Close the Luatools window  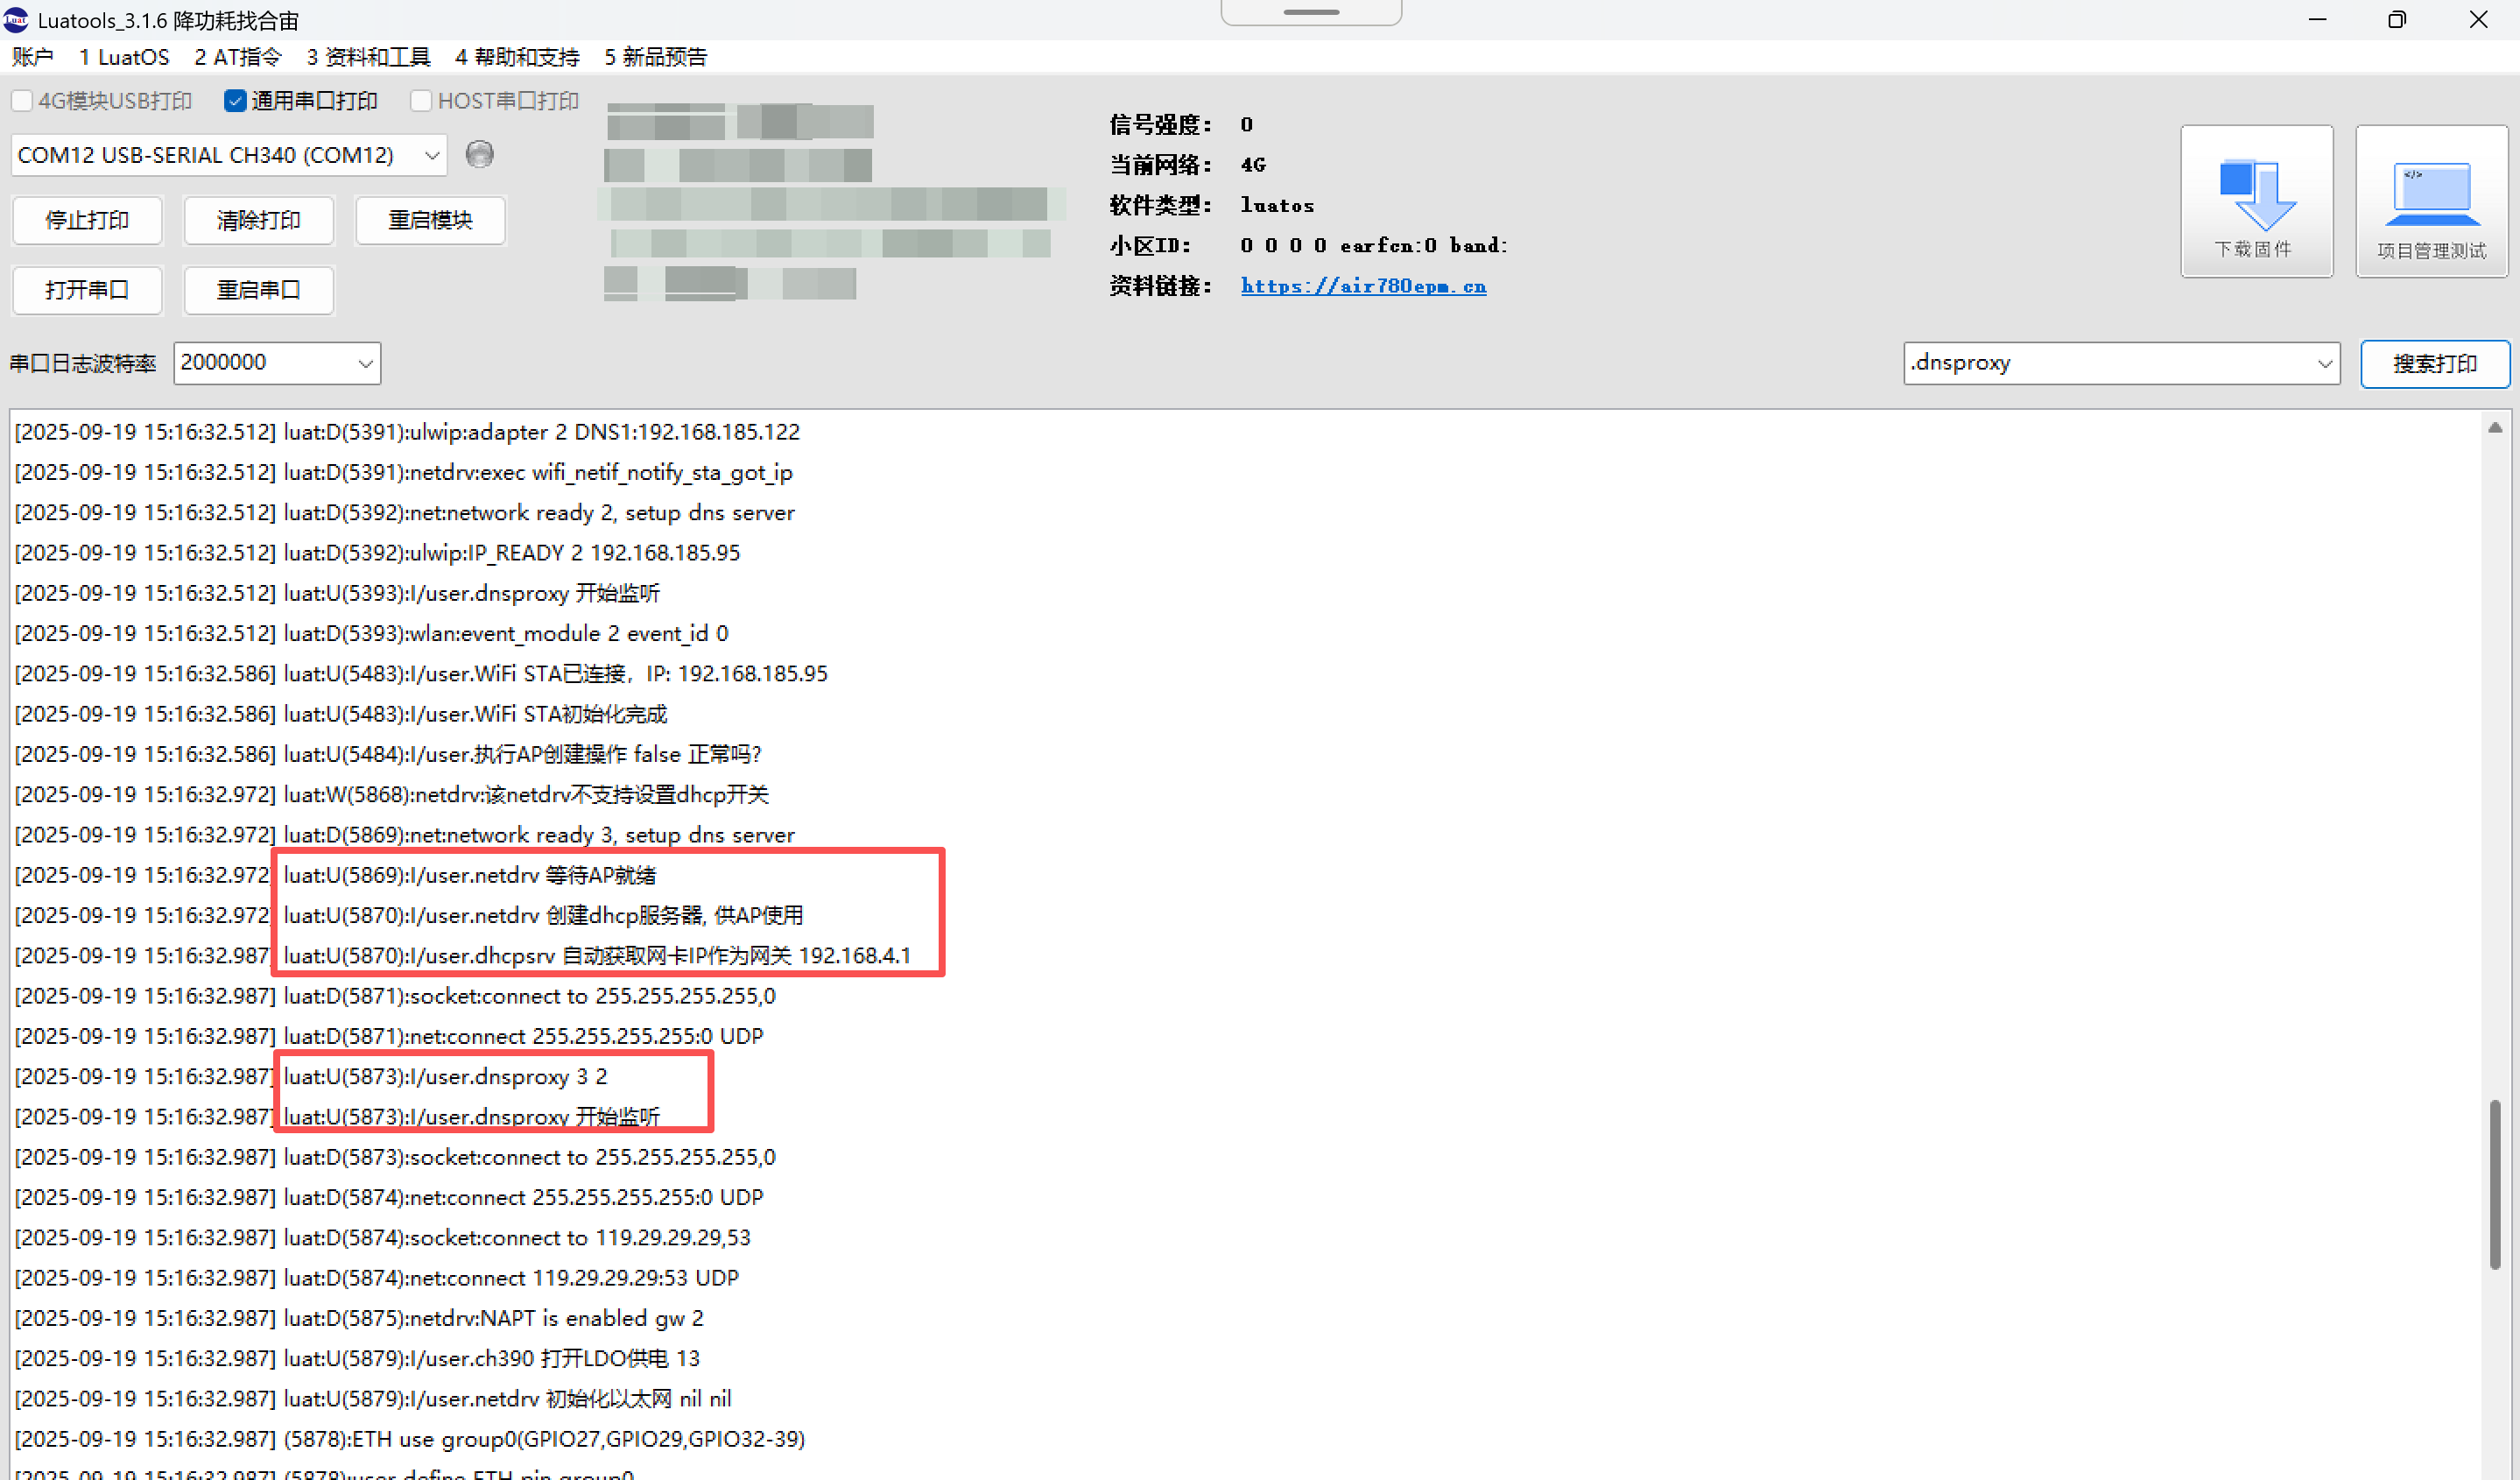pyautogui.click(x=2478, y=20)
